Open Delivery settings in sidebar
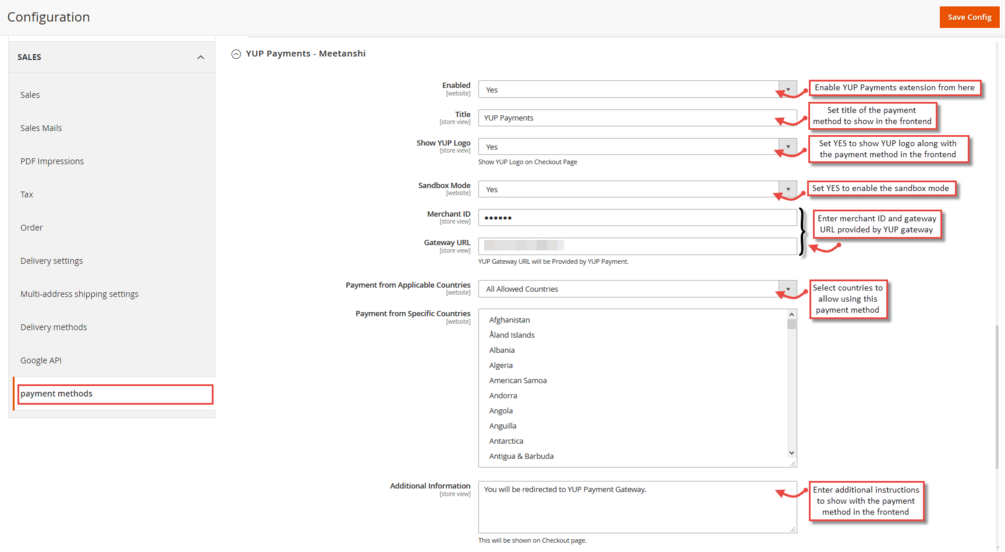This screenshot has height=552, width=1005. 51,261
